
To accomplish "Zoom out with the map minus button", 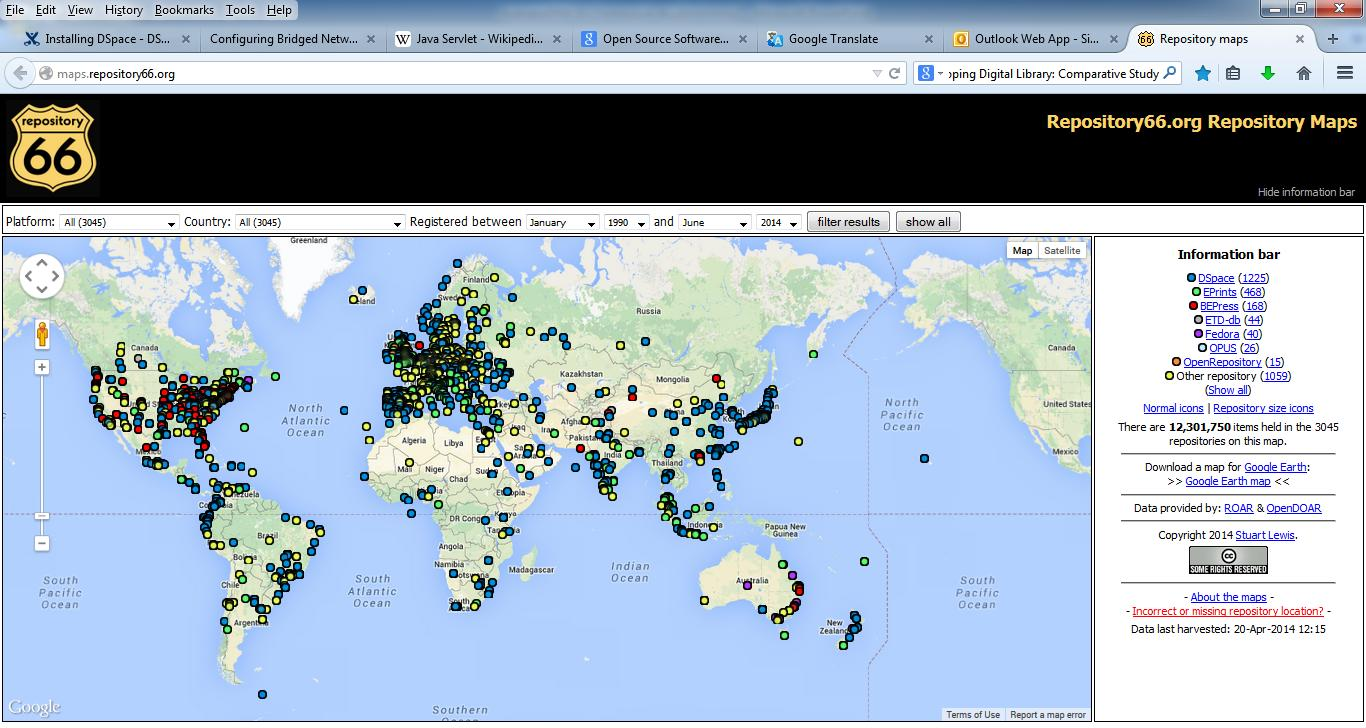I will 42,543.
